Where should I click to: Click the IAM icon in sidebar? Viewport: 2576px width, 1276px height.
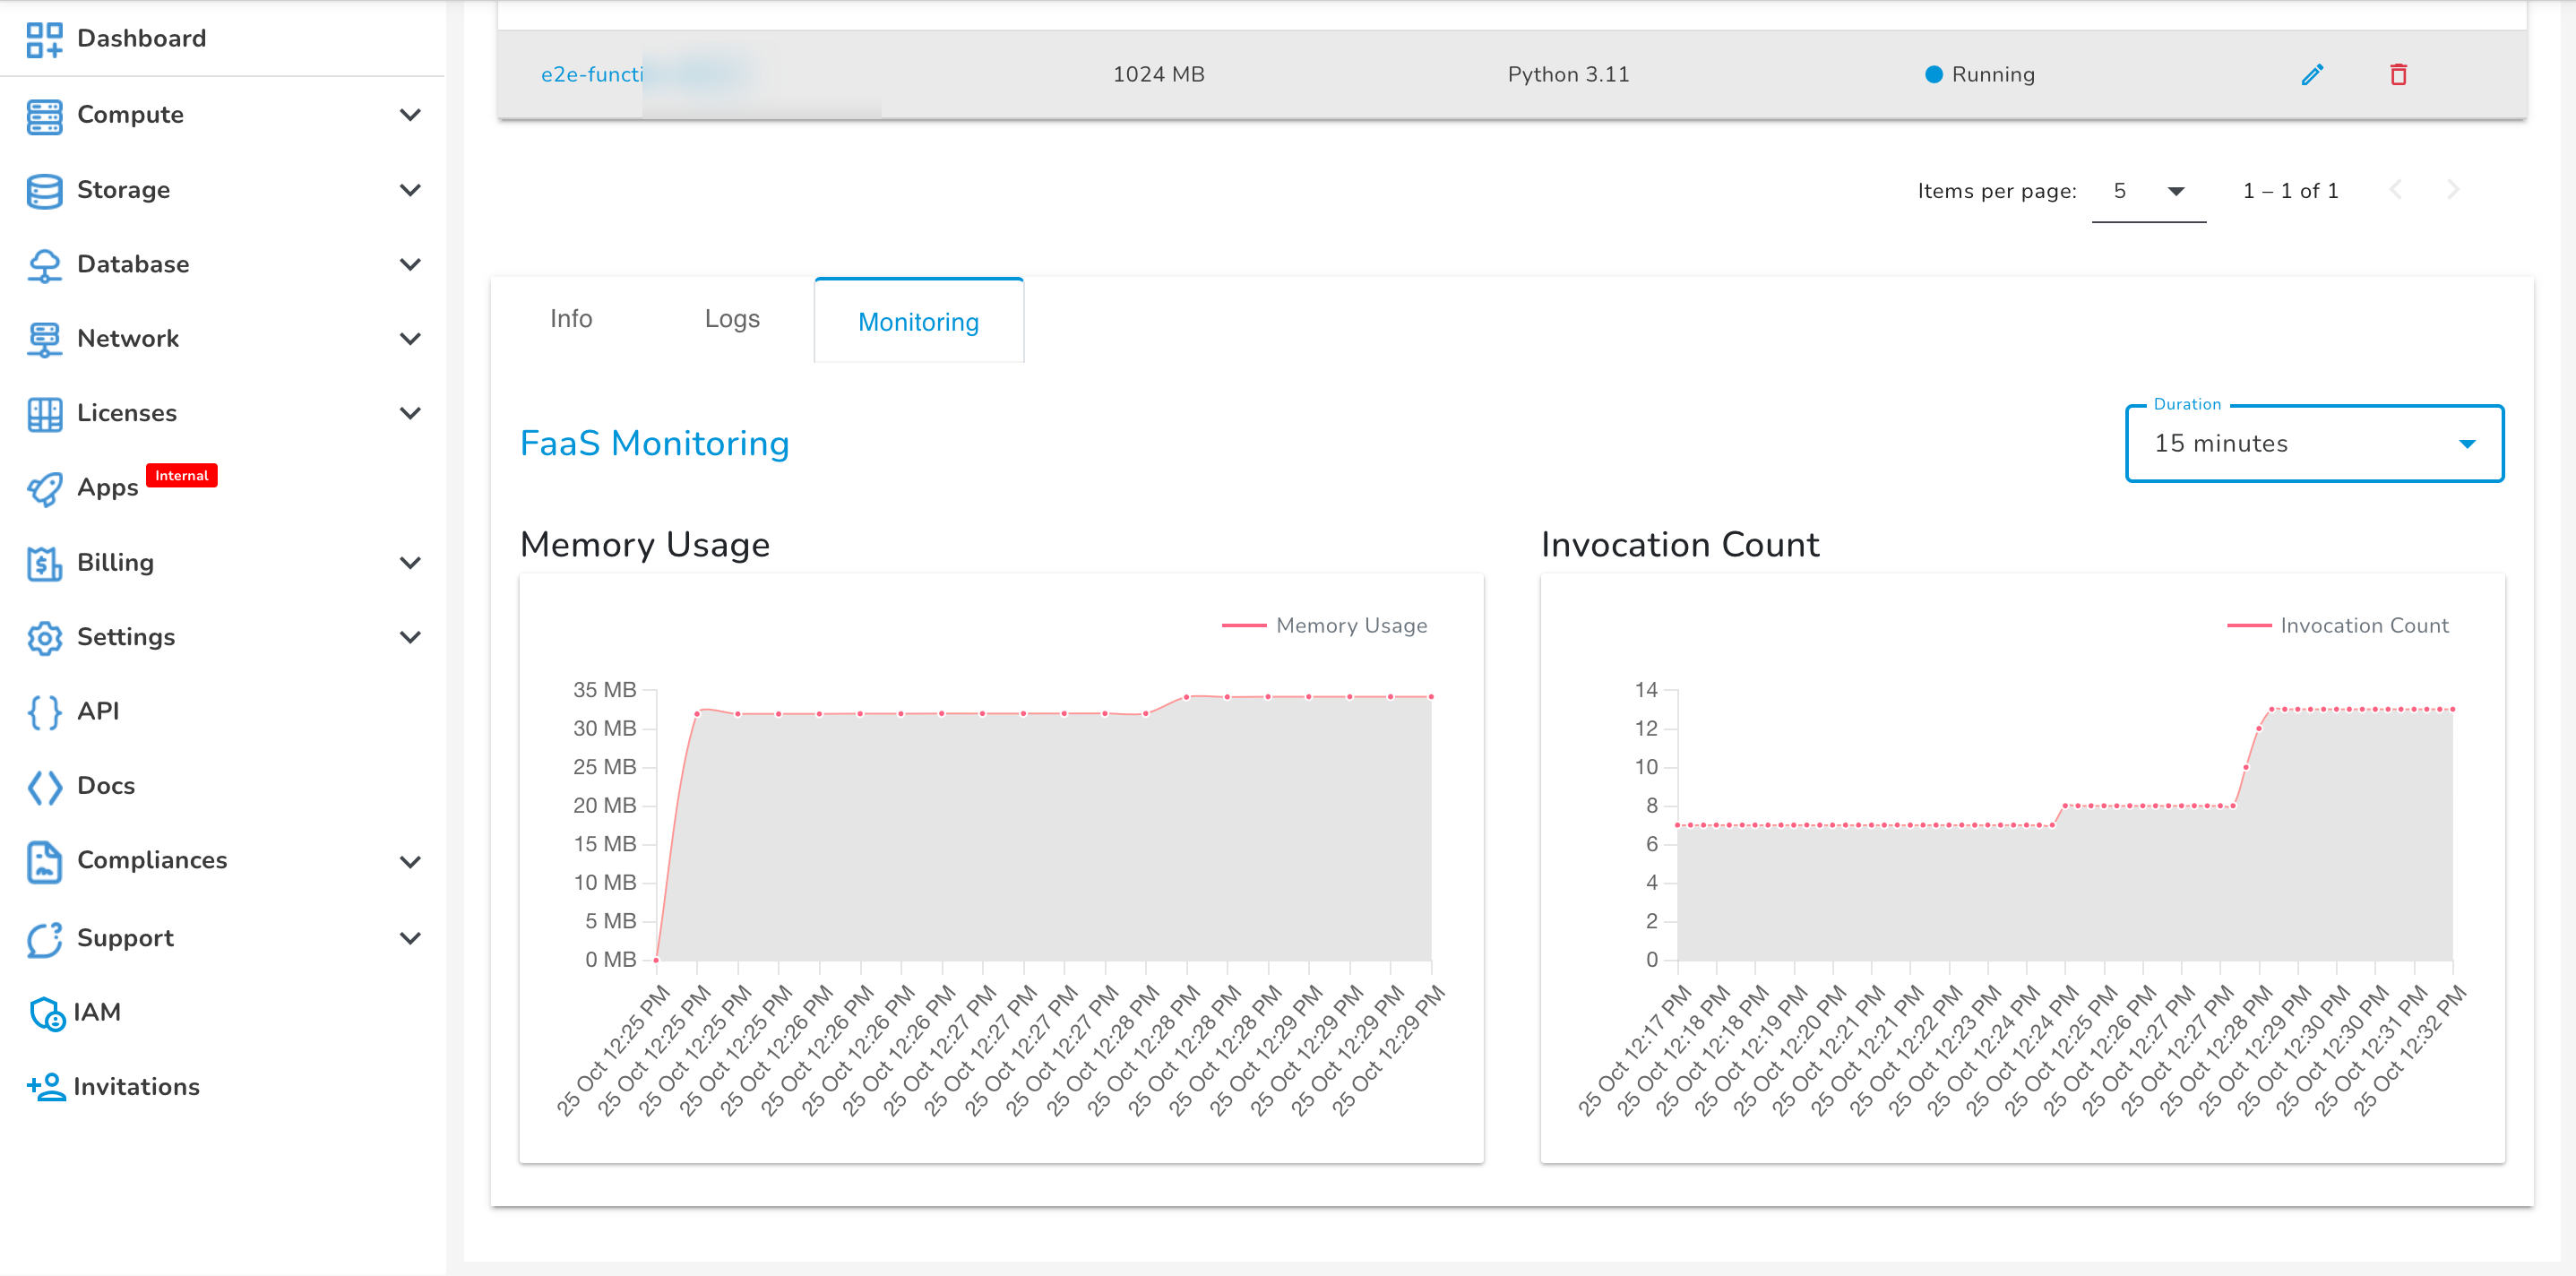pyautogui.click(x=46, y=1012)
